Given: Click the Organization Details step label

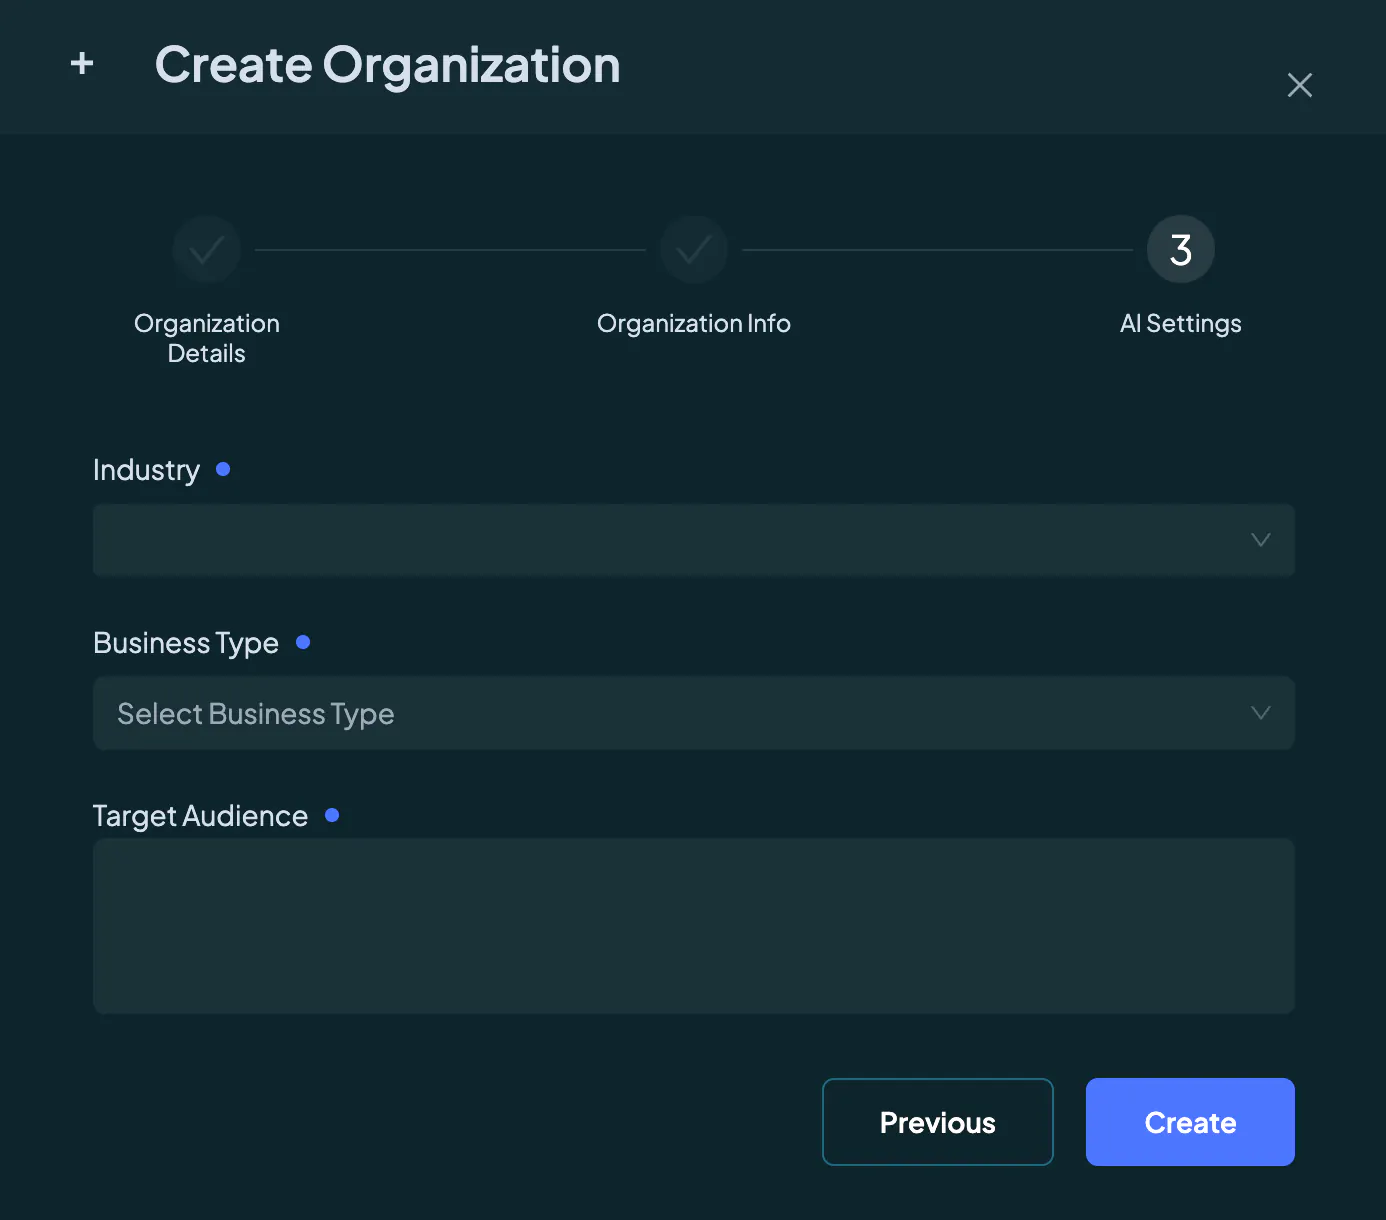Looking at the screenshot, I should coord(207,338).
